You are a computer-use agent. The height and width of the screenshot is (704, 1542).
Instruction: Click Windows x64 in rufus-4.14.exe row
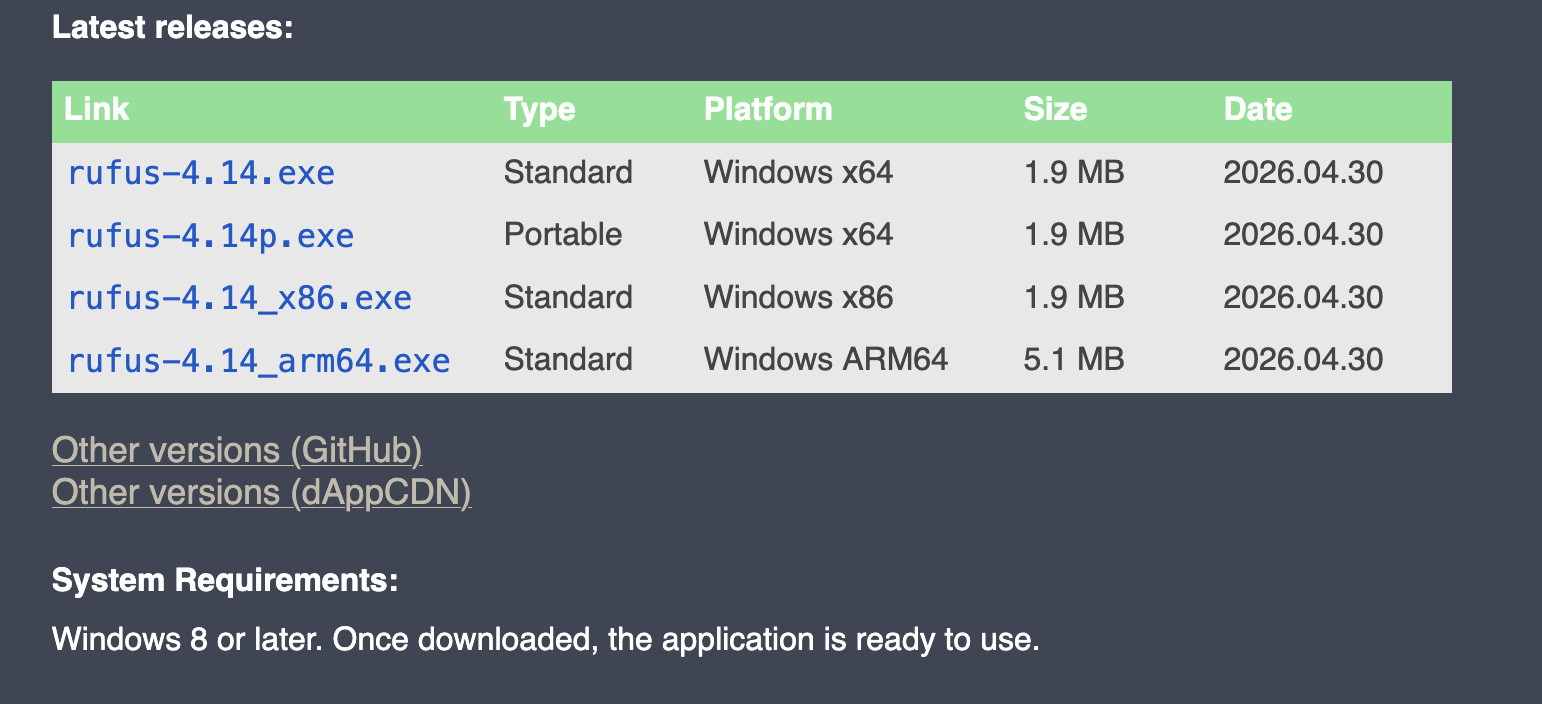[799, 172]
